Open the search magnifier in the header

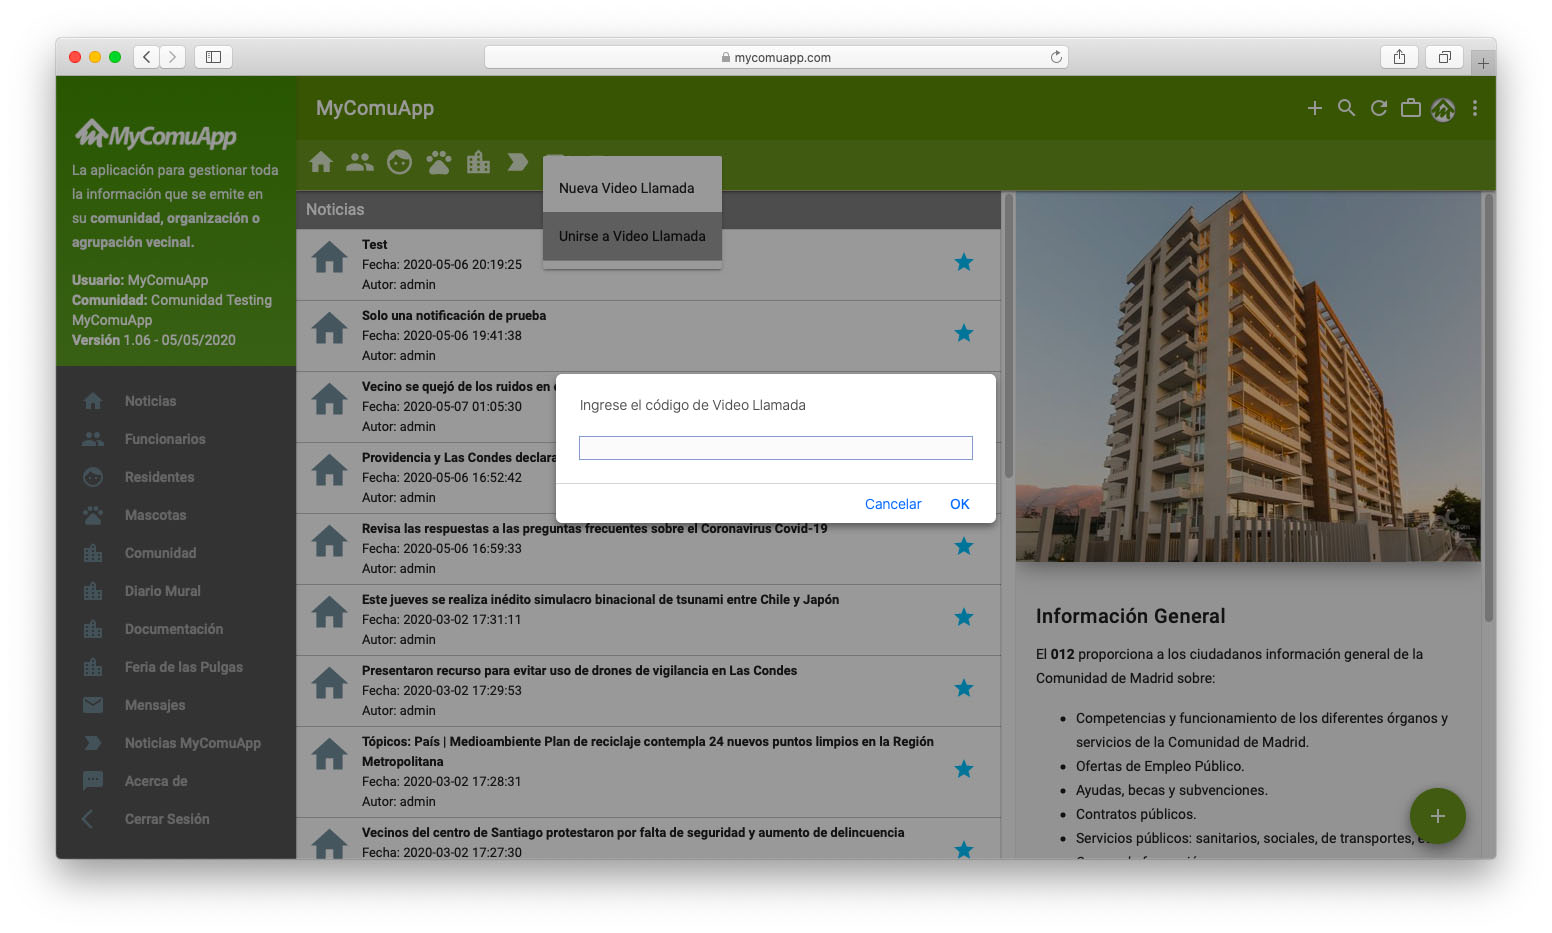1346,108
